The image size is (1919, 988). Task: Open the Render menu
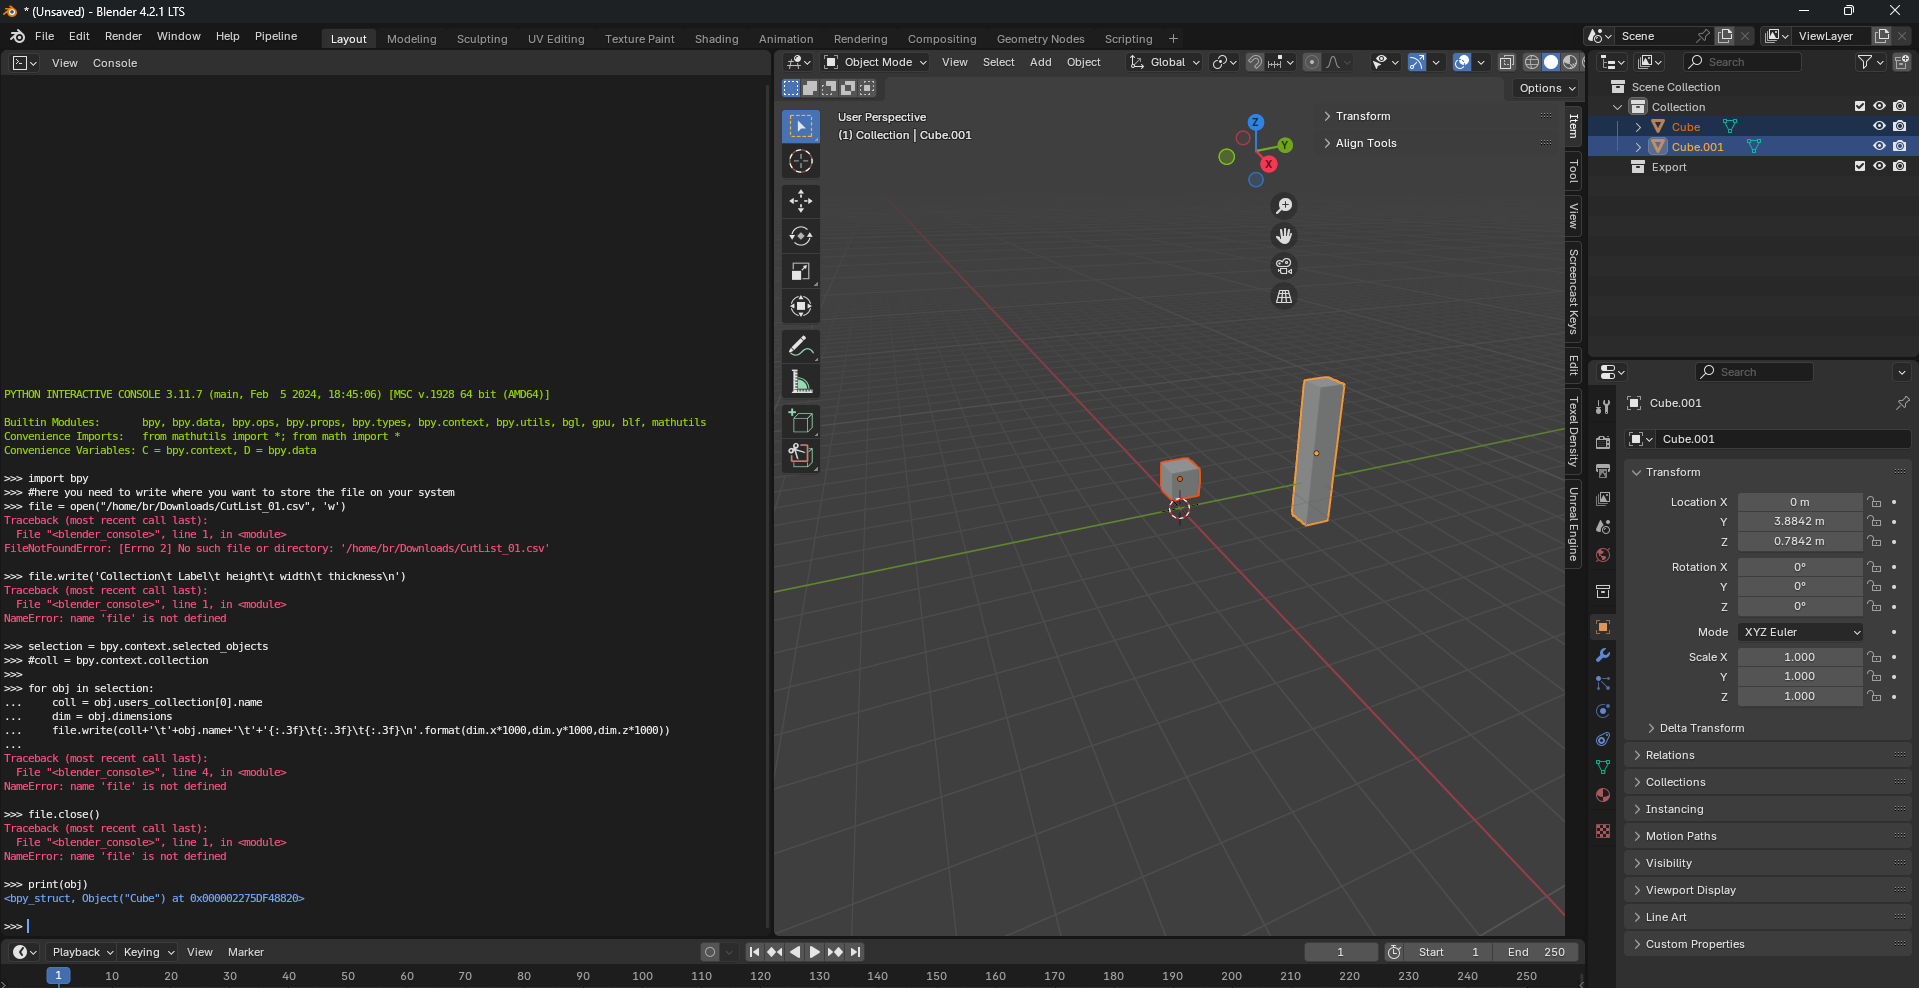(x=123, y=36)
